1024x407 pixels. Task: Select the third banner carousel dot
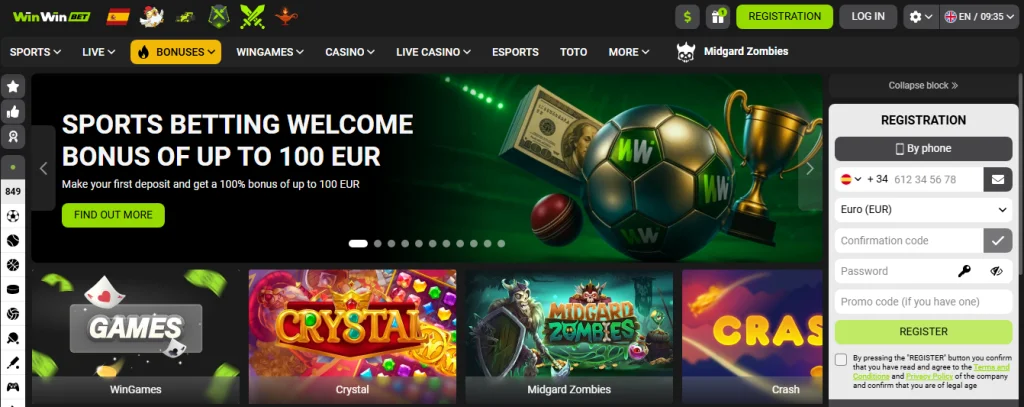coord(391,244)
